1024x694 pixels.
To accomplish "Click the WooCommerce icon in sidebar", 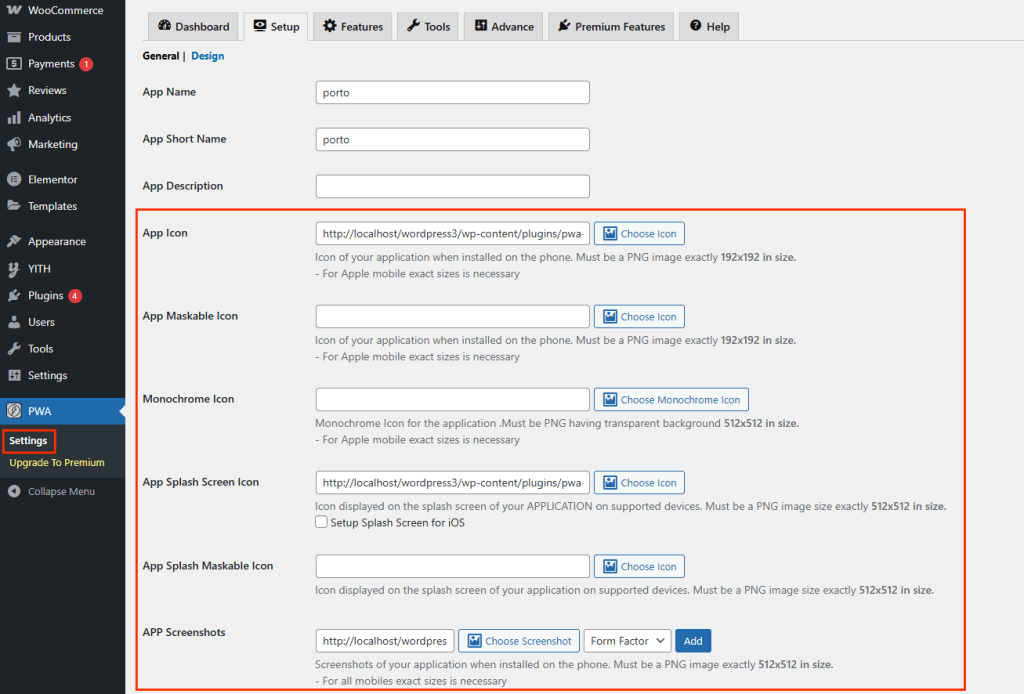I will point(14,10).
